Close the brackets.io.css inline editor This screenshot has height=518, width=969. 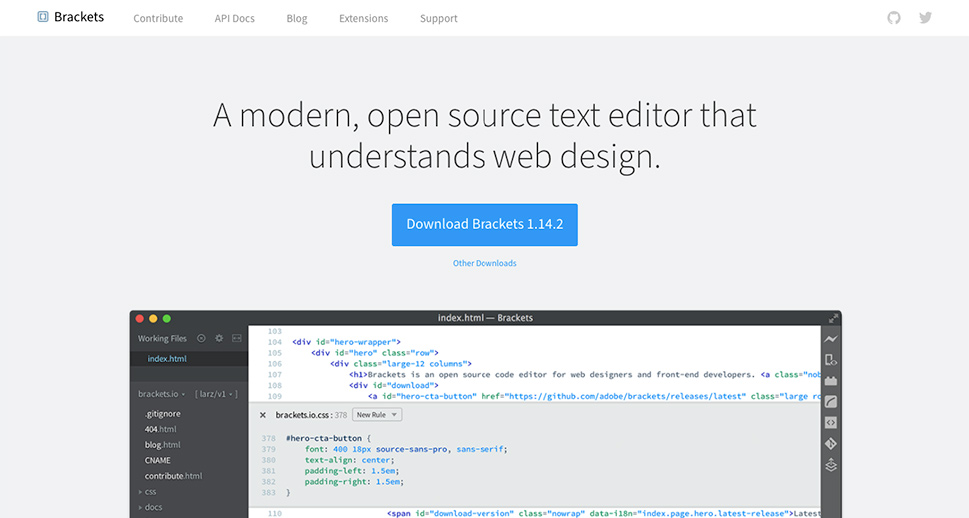(263, 415)
